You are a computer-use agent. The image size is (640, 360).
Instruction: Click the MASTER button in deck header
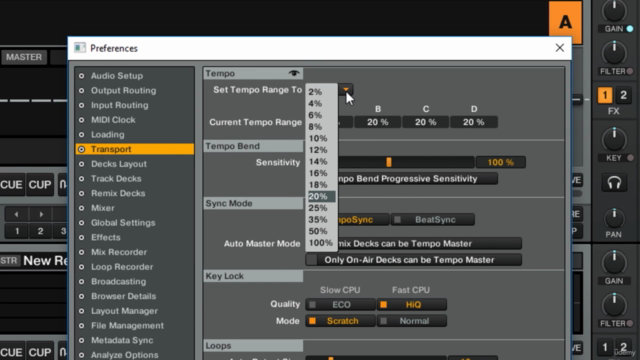(x=24, y=57)
